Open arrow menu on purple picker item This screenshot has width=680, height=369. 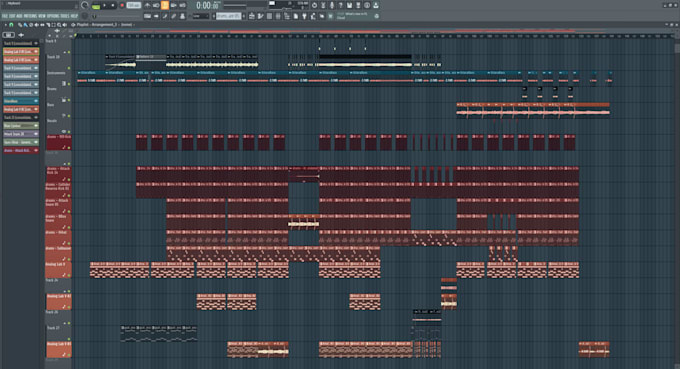[x=36, y=134]
